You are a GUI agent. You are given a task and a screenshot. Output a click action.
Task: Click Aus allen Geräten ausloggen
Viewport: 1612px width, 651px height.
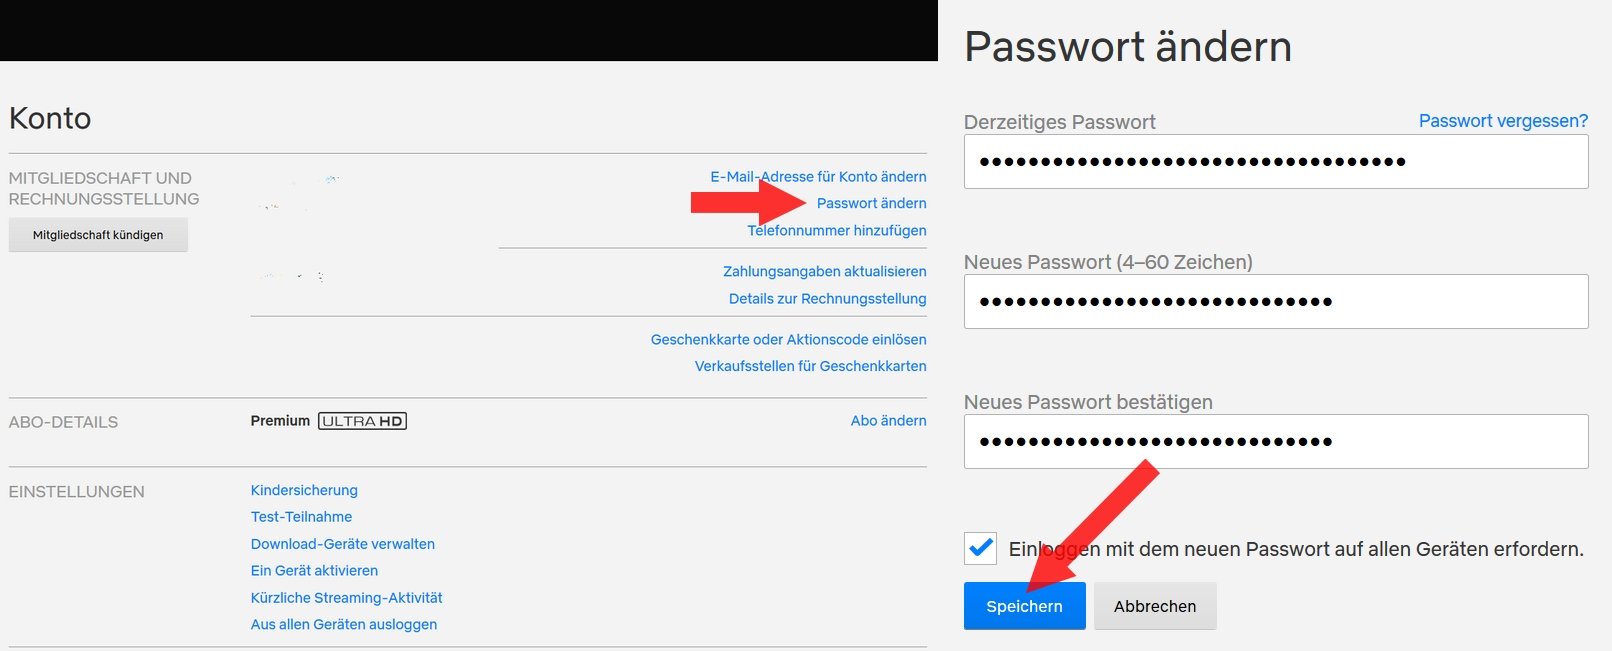pyautogui.click(x=344, y=624)
